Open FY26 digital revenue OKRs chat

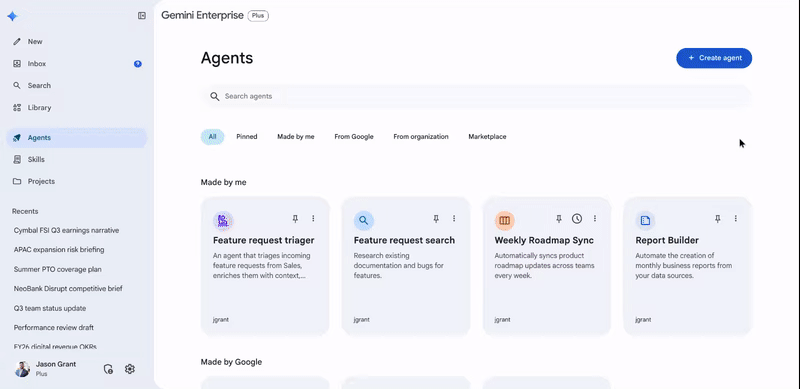click(55, 347)
